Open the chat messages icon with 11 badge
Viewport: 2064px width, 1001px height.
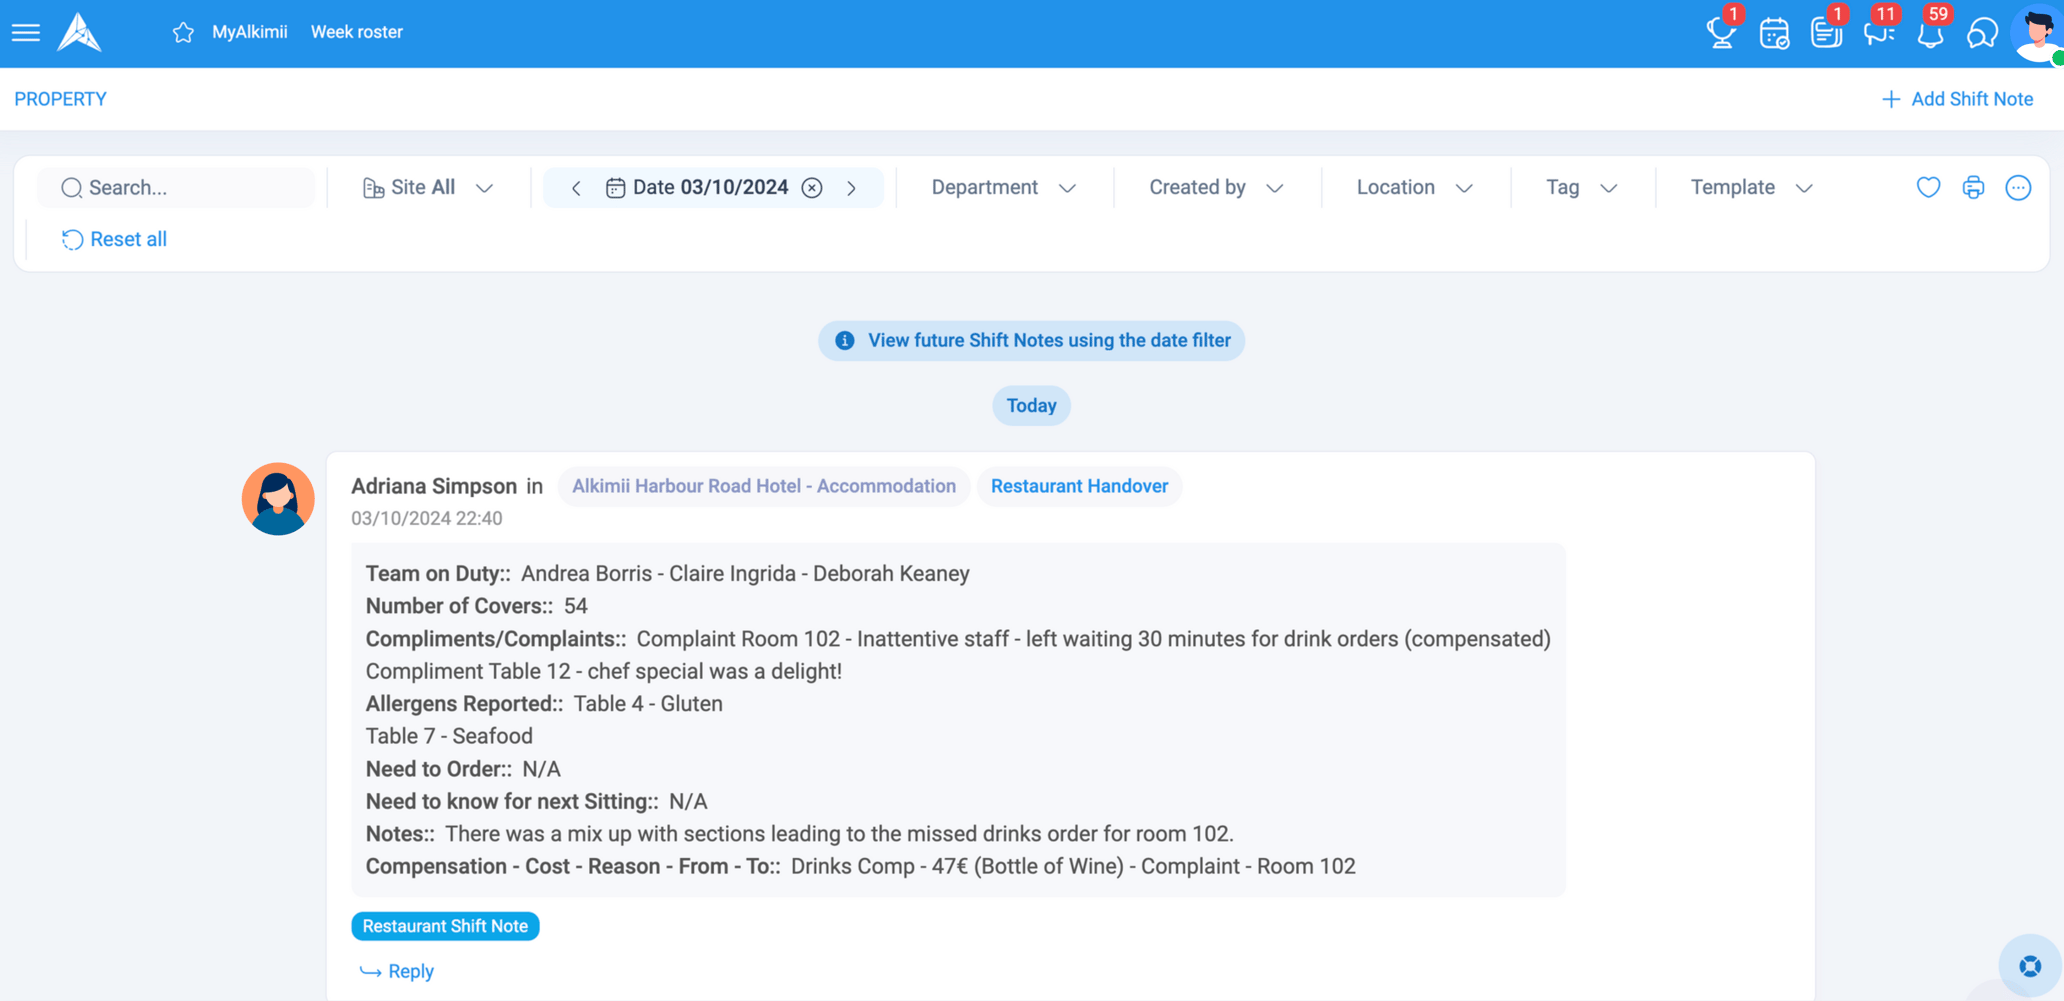tap(1878, 33)
